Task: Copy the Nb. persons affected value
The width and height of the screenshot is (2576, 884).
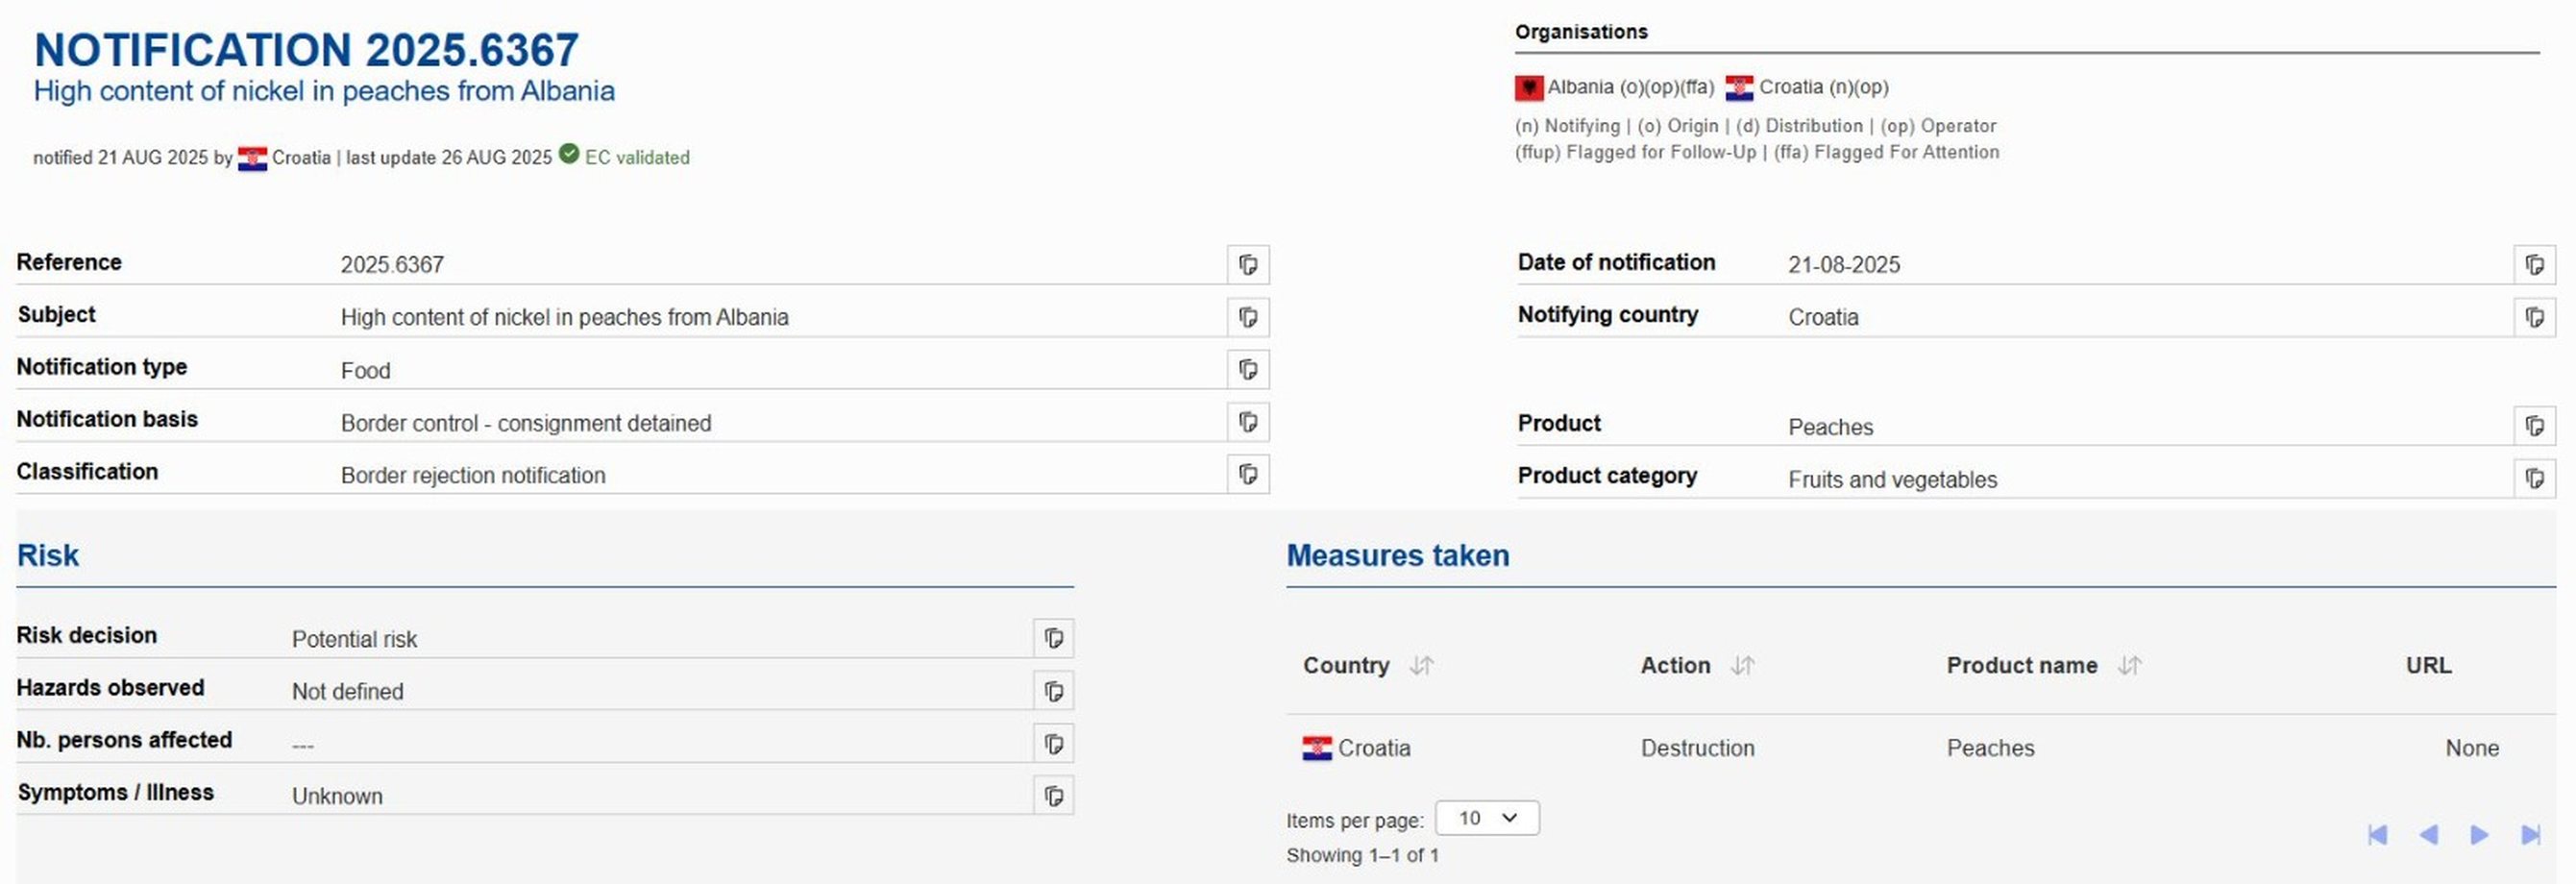Action: pyautogui.click(x=1054, y=743)
